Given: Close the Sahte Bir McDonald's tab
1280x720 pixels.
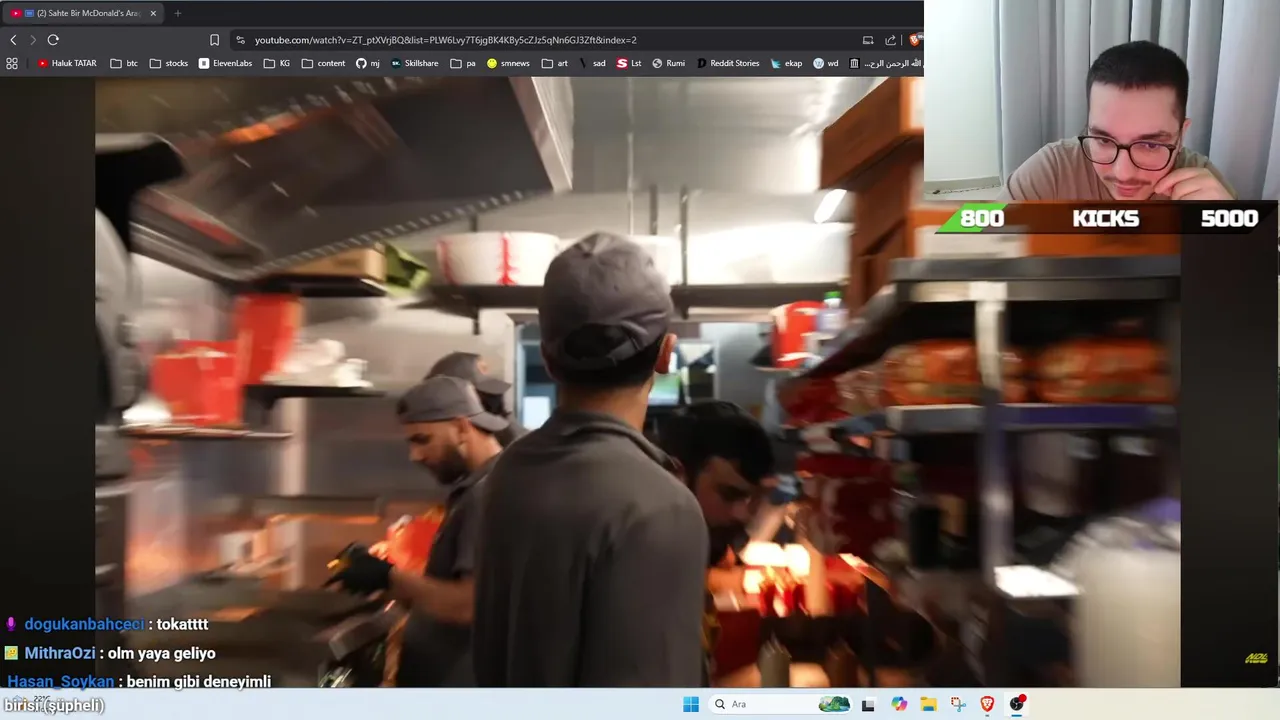Looking at the screenshot, I should click(x=153, y=13).
